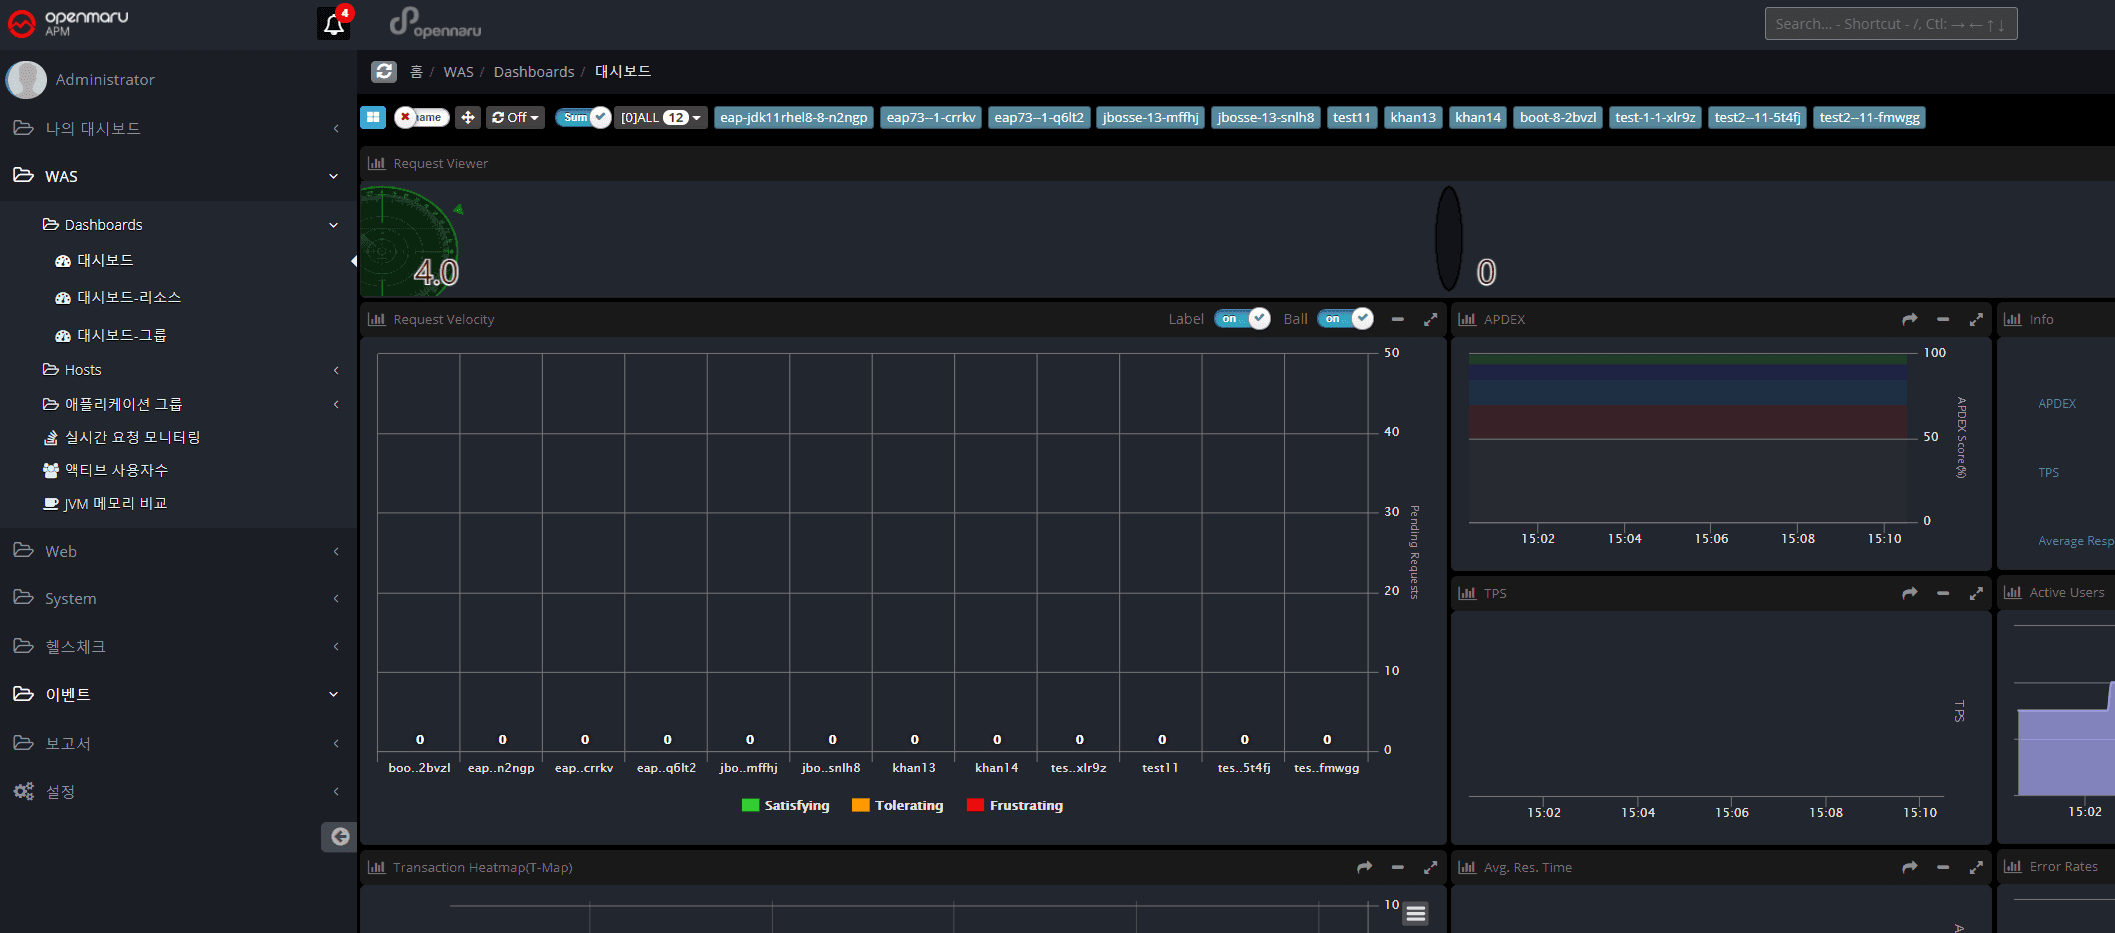Click the Dashboards breadcrumb link
The height and width of the screenshot is (933, 2115).
pos(533,72)
